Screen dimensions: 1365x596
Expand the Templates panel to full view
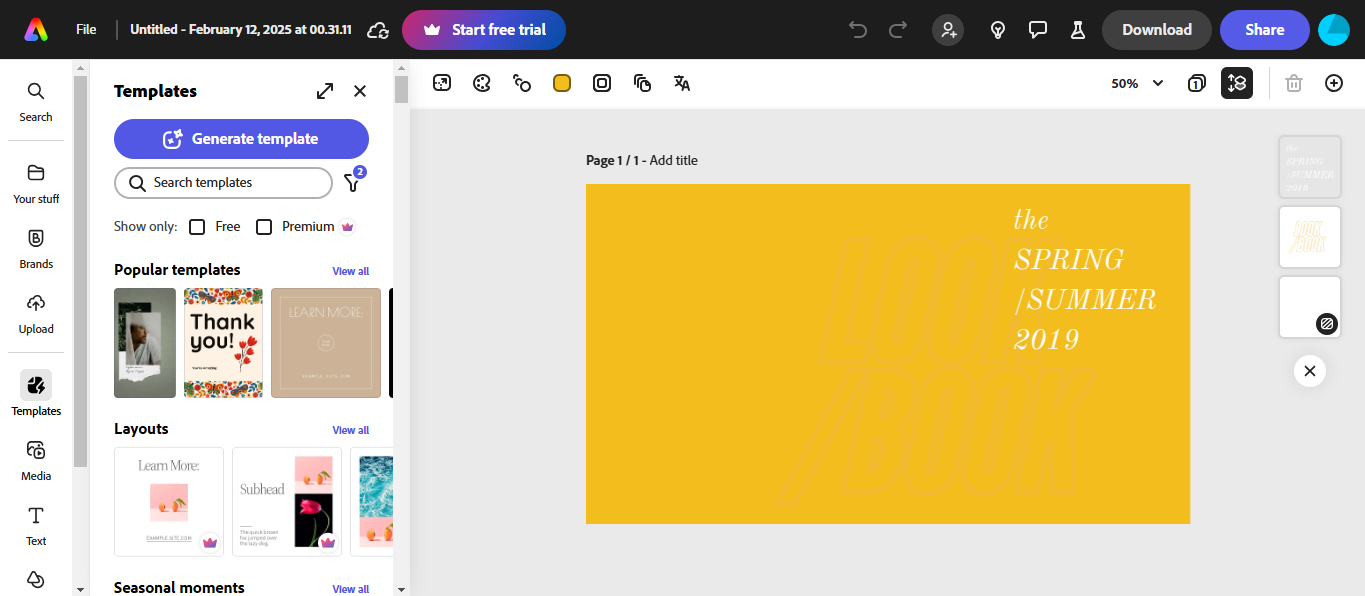(x=325, y=91)
